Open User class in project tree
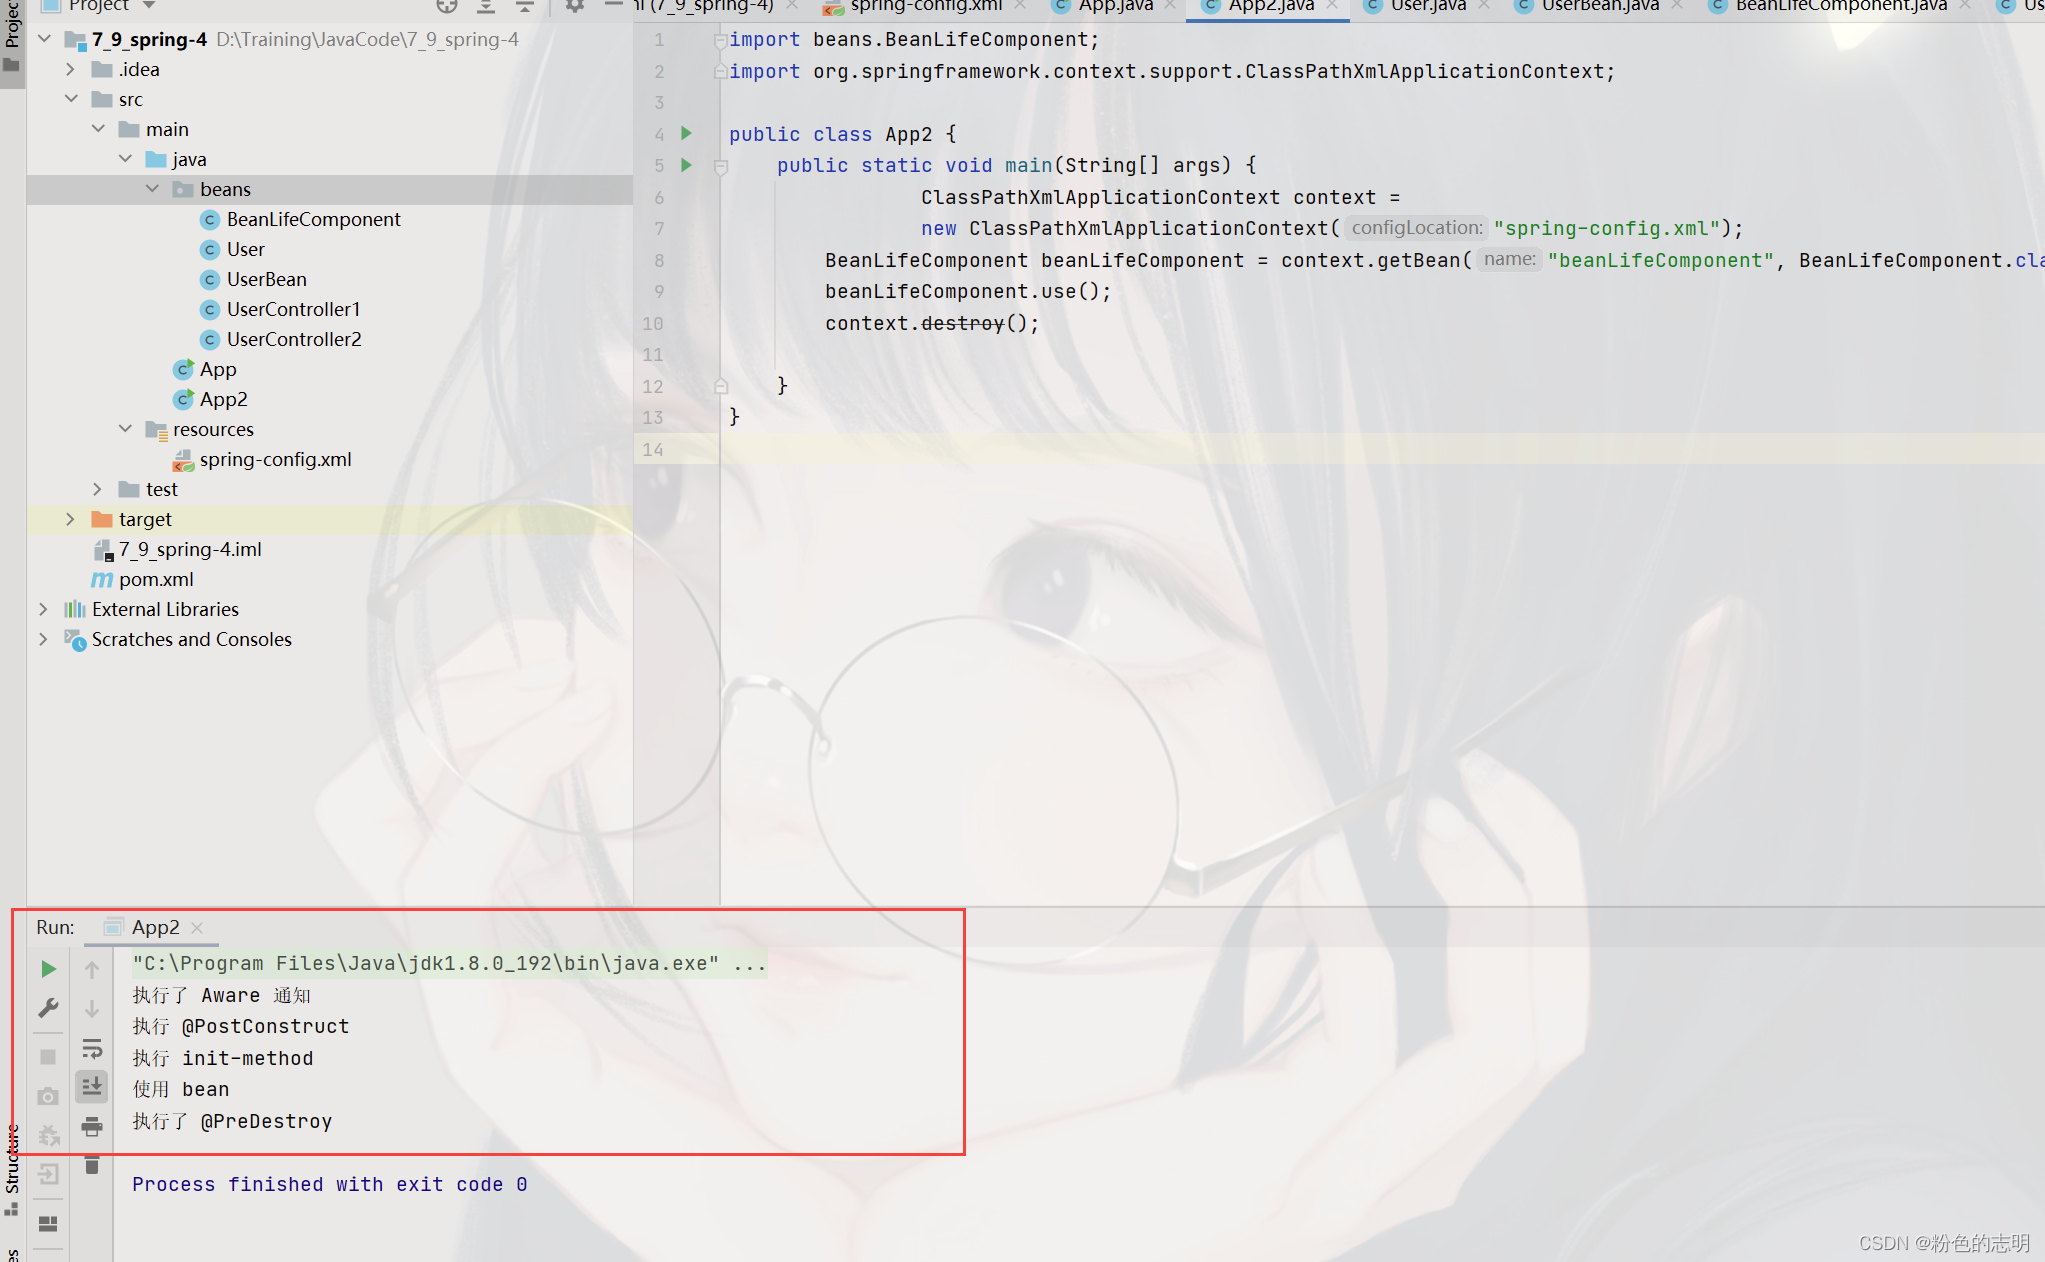Image resolution: width=2045 pixels, height=1262 pixels. tap(245, 249)
